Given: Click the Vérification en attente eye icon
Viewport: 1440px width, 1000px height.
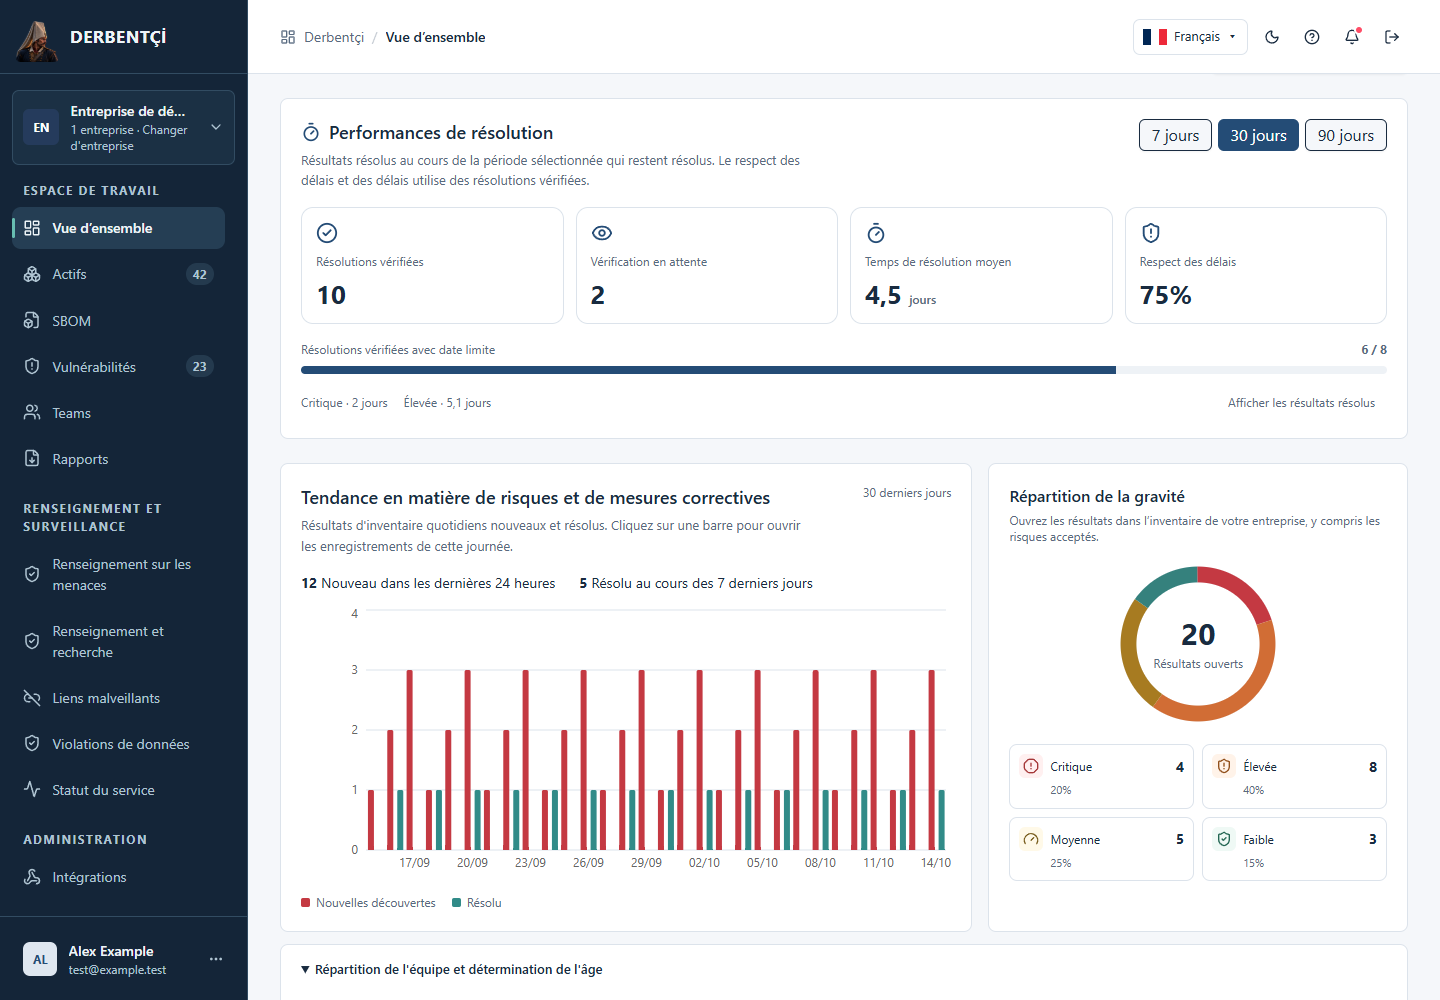Looking at the screenshot, I should point(602,233).
